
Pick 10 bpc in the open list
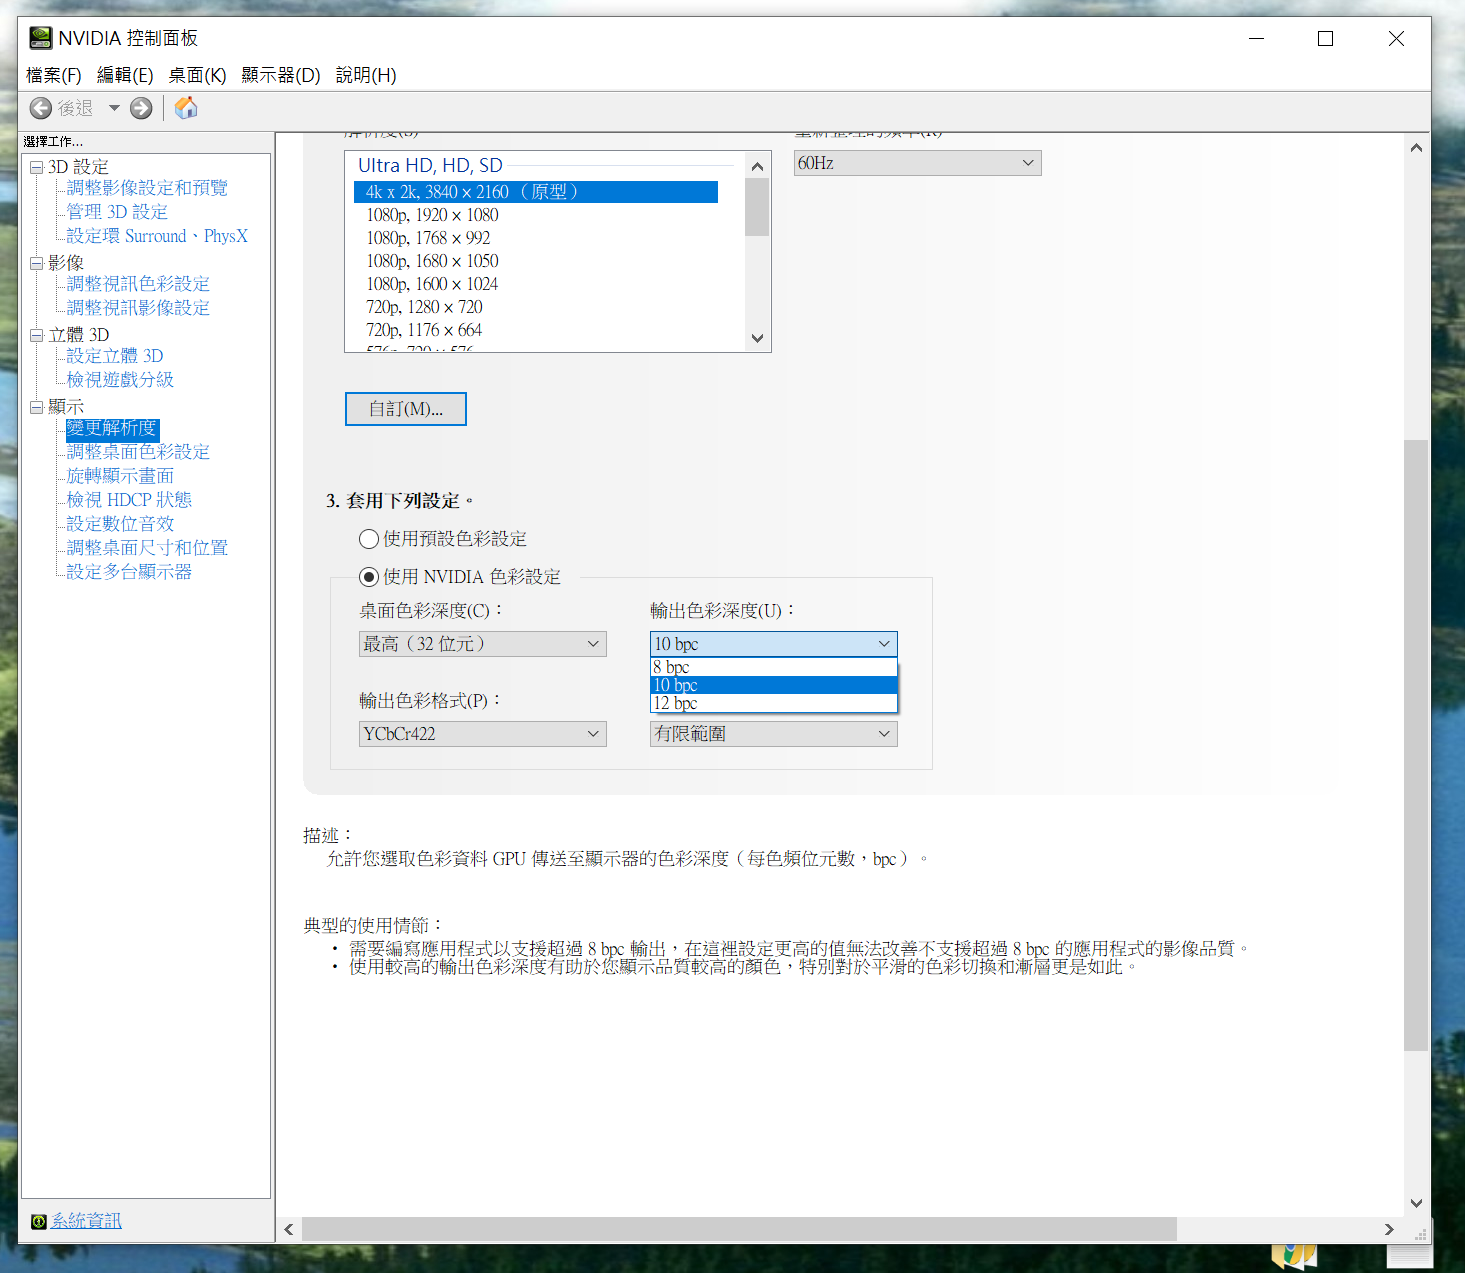click(774, 685)
